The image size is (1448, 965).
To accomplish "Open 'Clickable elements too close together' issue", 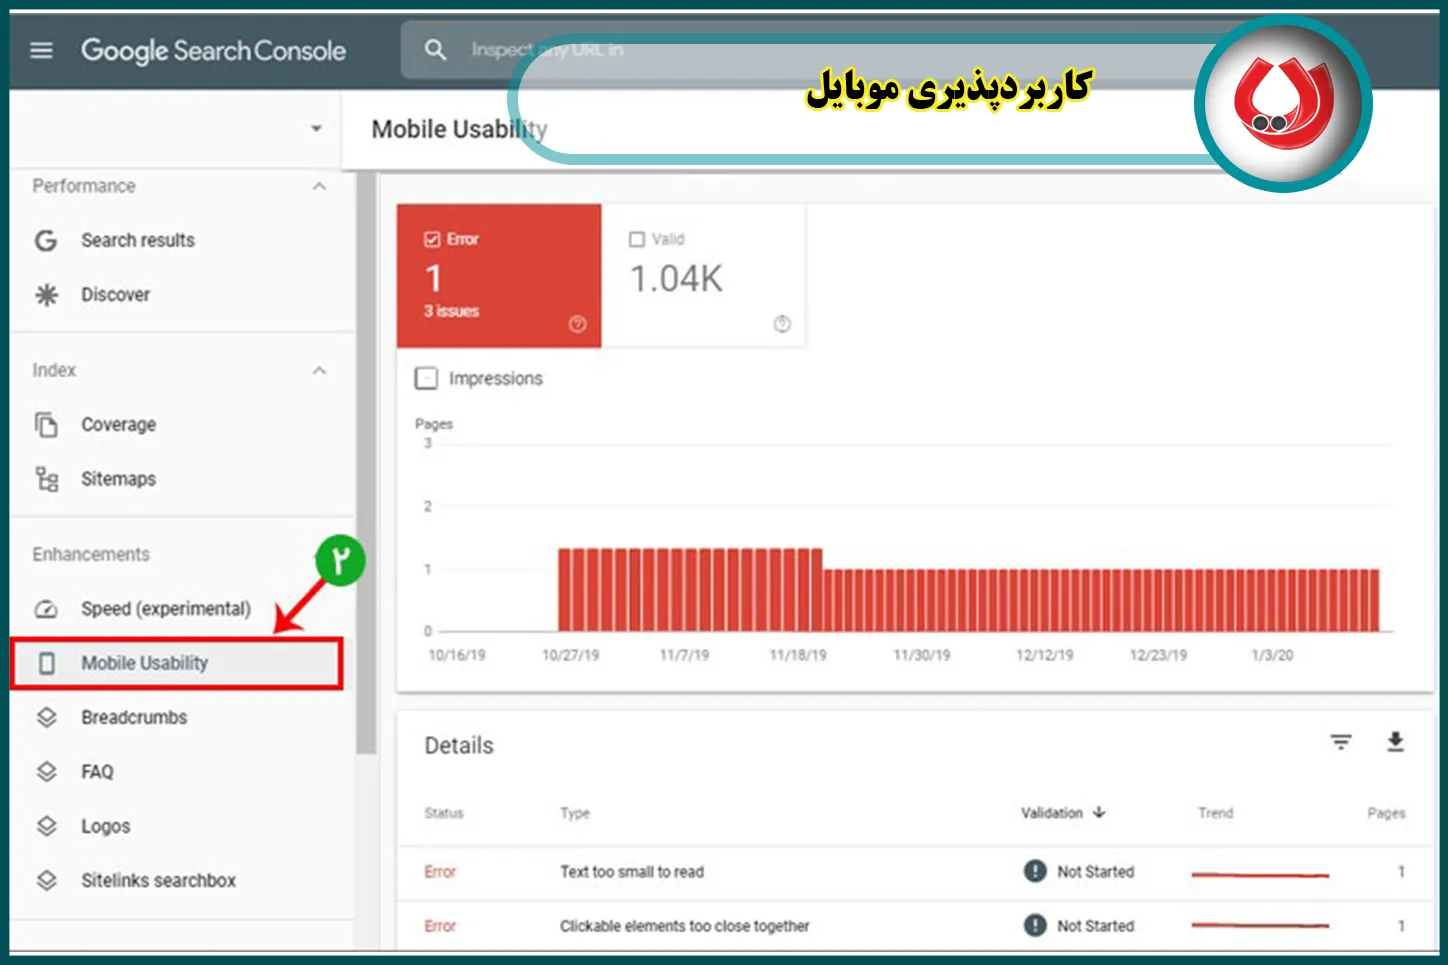I will coord(685,926).
